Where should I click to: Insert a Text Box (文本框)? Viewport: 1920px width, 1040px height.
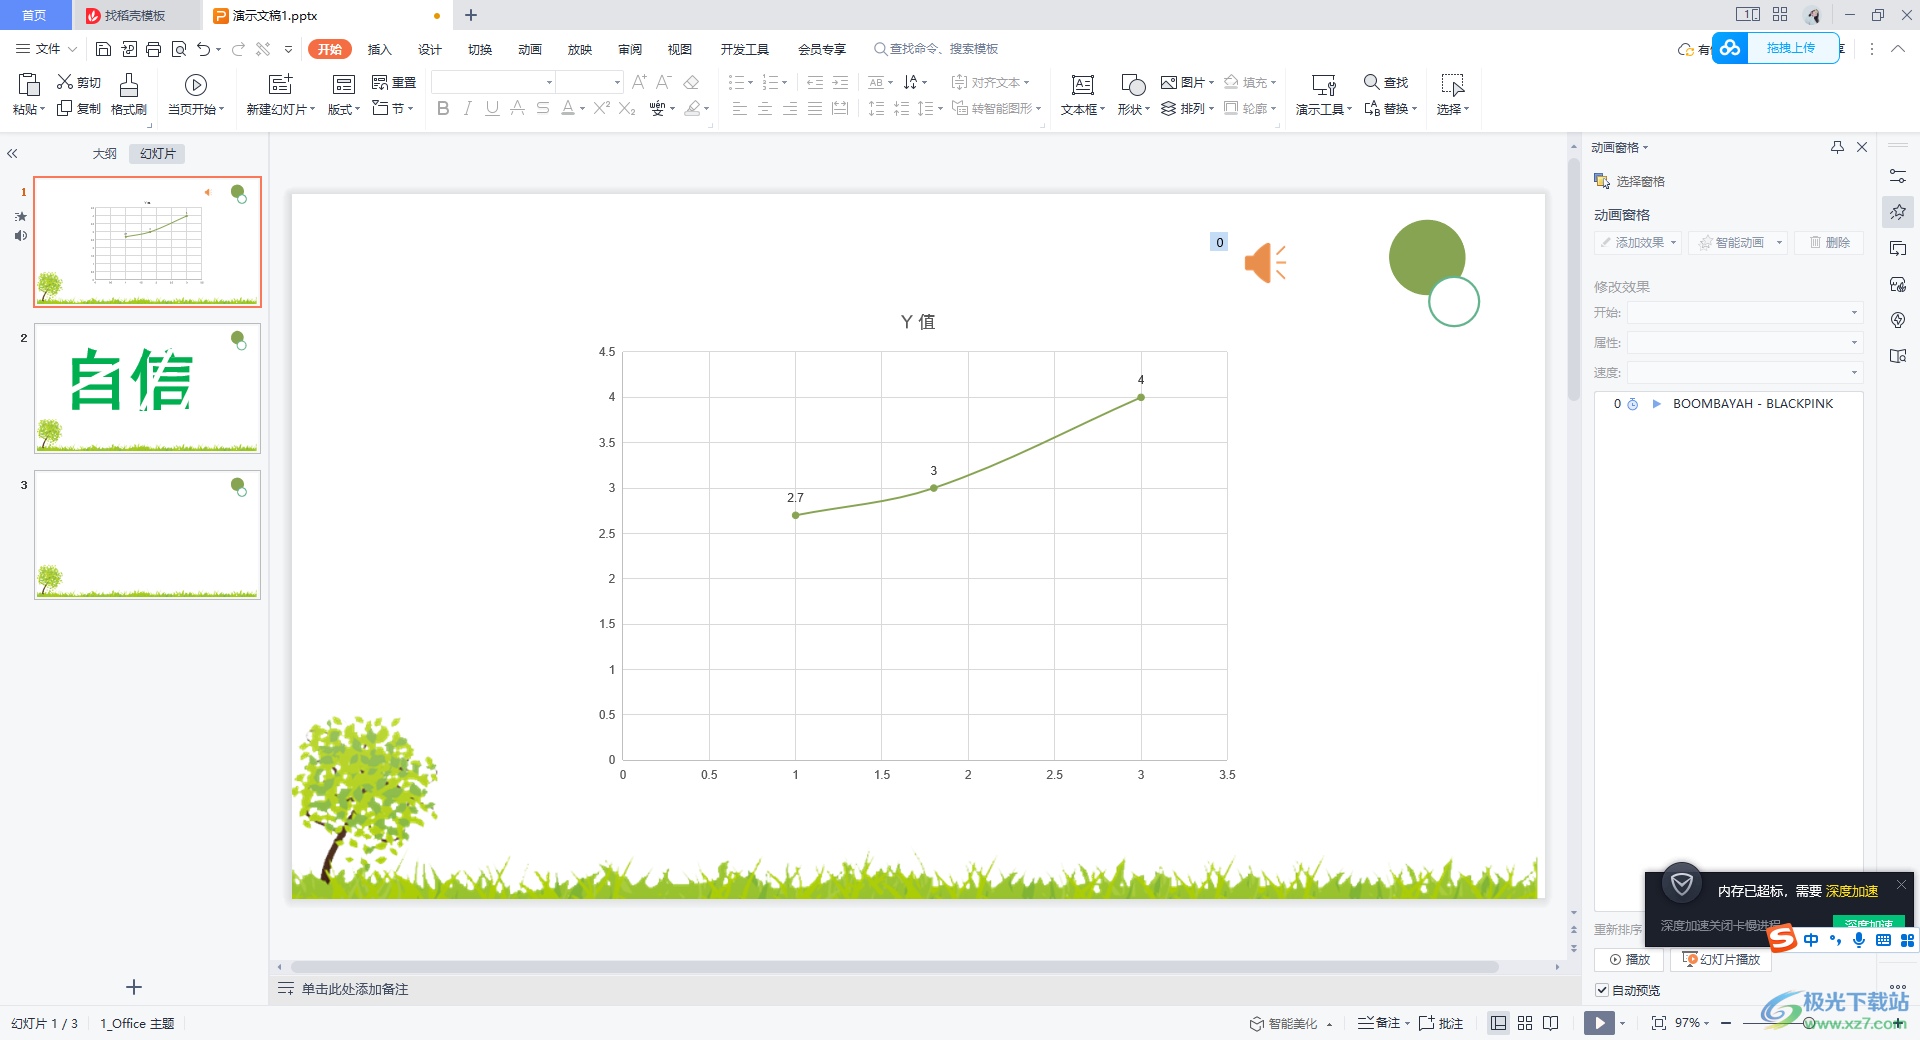coord(1083,94)
